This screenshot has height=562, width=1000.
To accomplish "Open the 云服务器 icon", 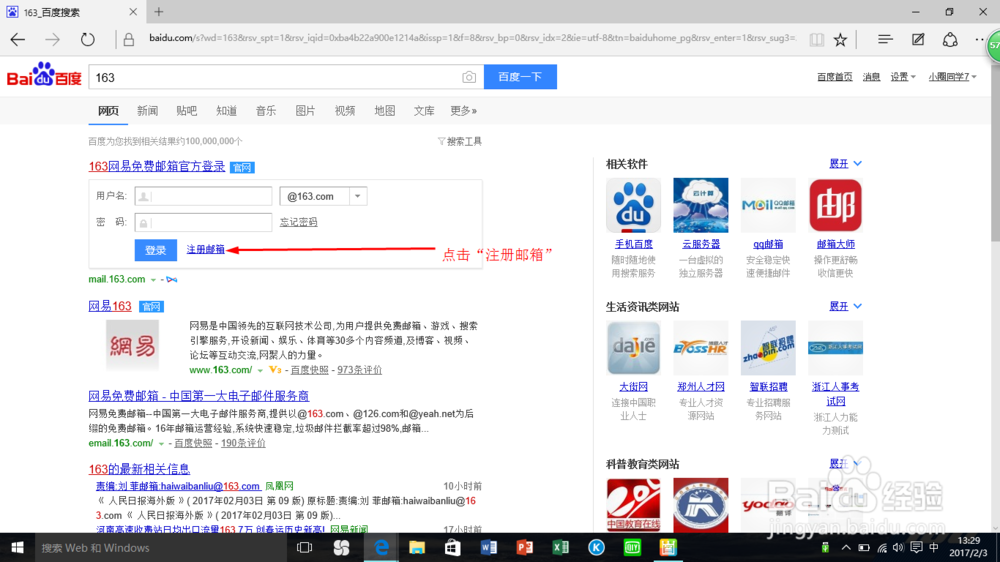I will coord(701,205).
